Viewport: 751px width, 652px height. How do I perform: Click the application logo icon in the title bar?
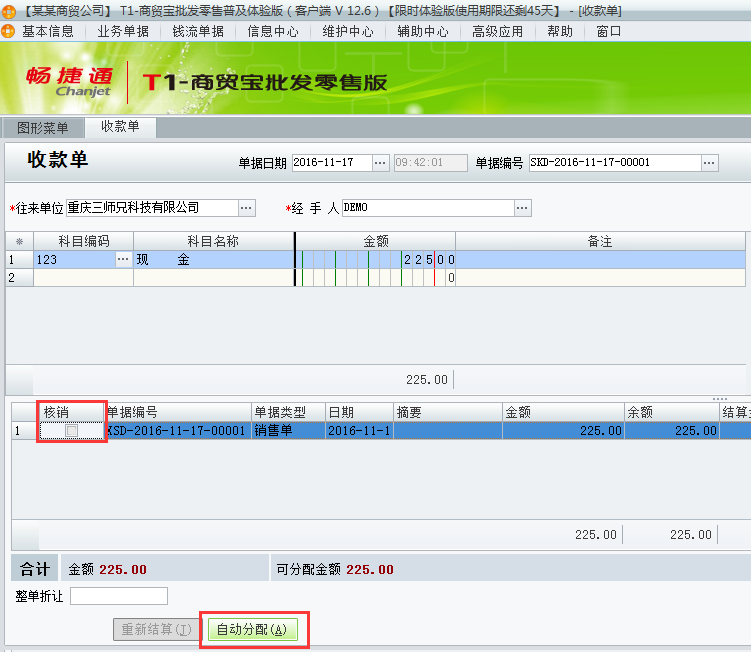point(8,11)
